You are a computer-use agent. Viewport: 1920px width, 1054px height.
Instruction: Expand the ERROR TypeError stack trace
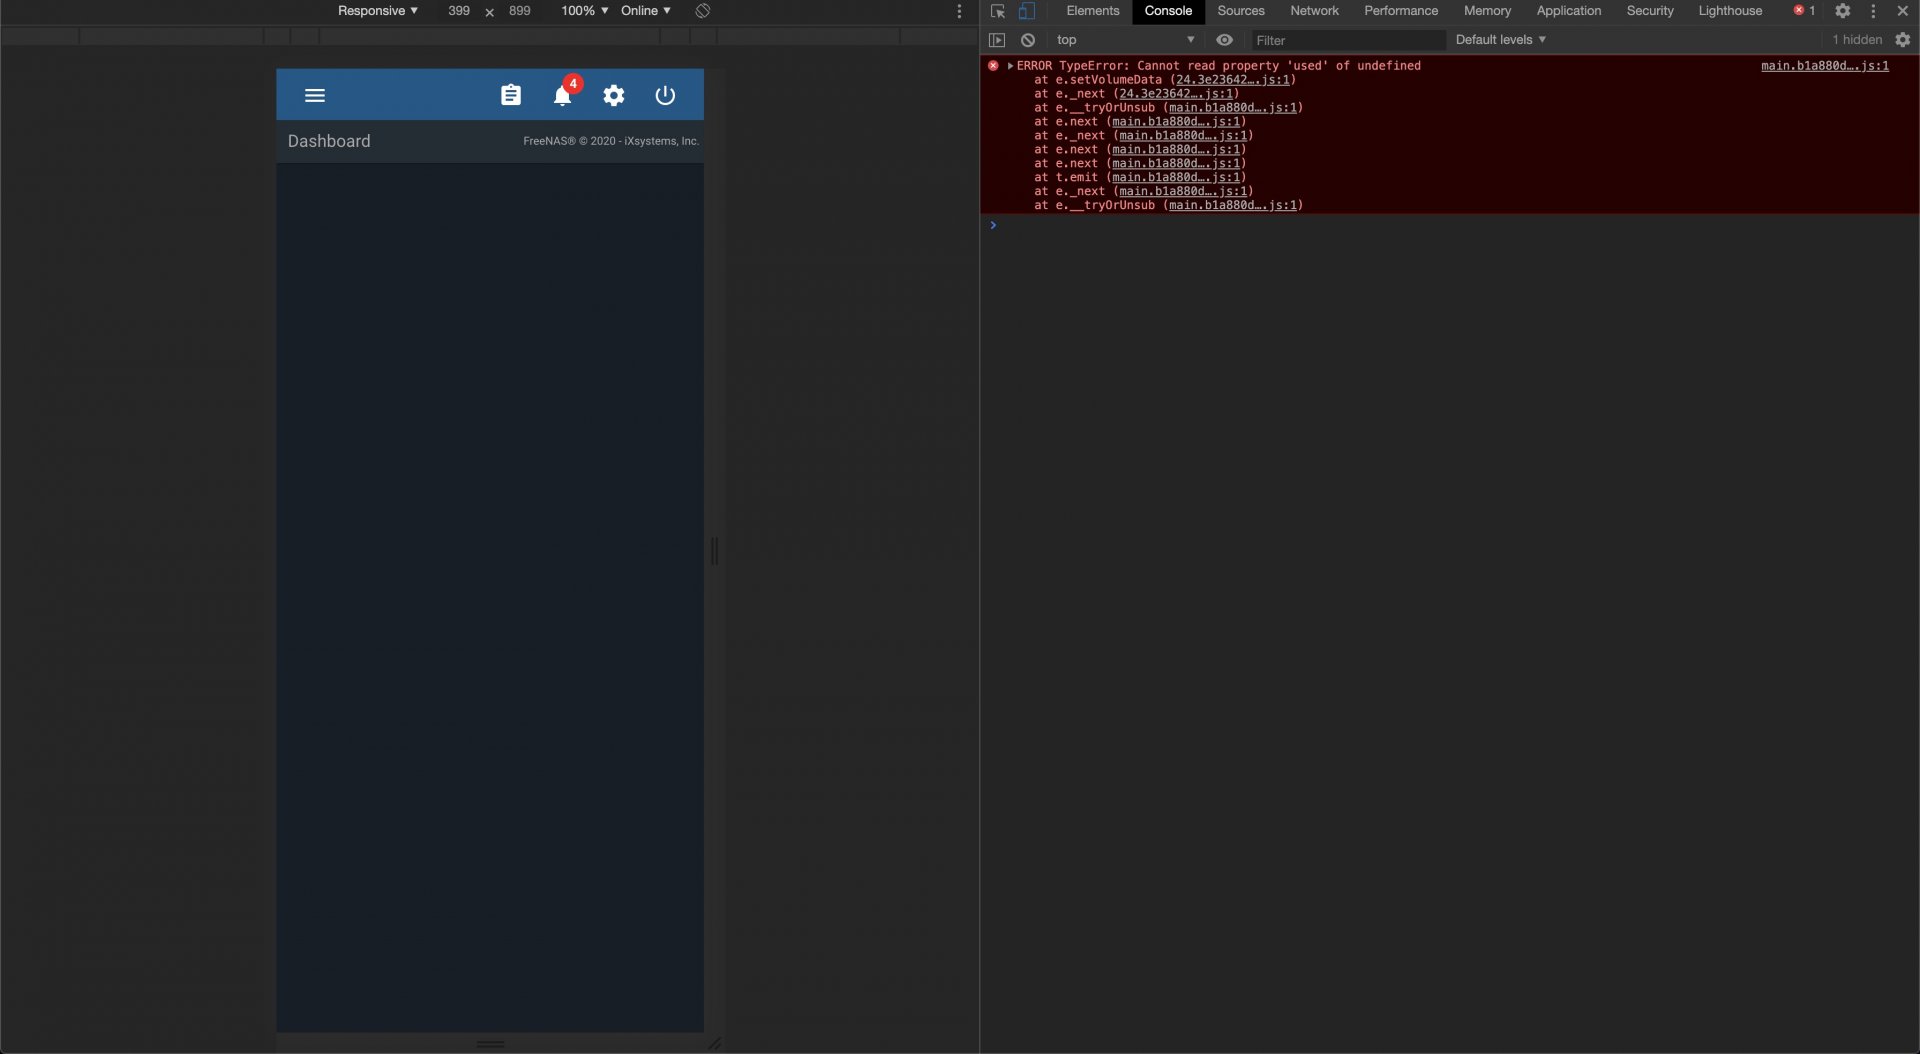(1010, 66)
